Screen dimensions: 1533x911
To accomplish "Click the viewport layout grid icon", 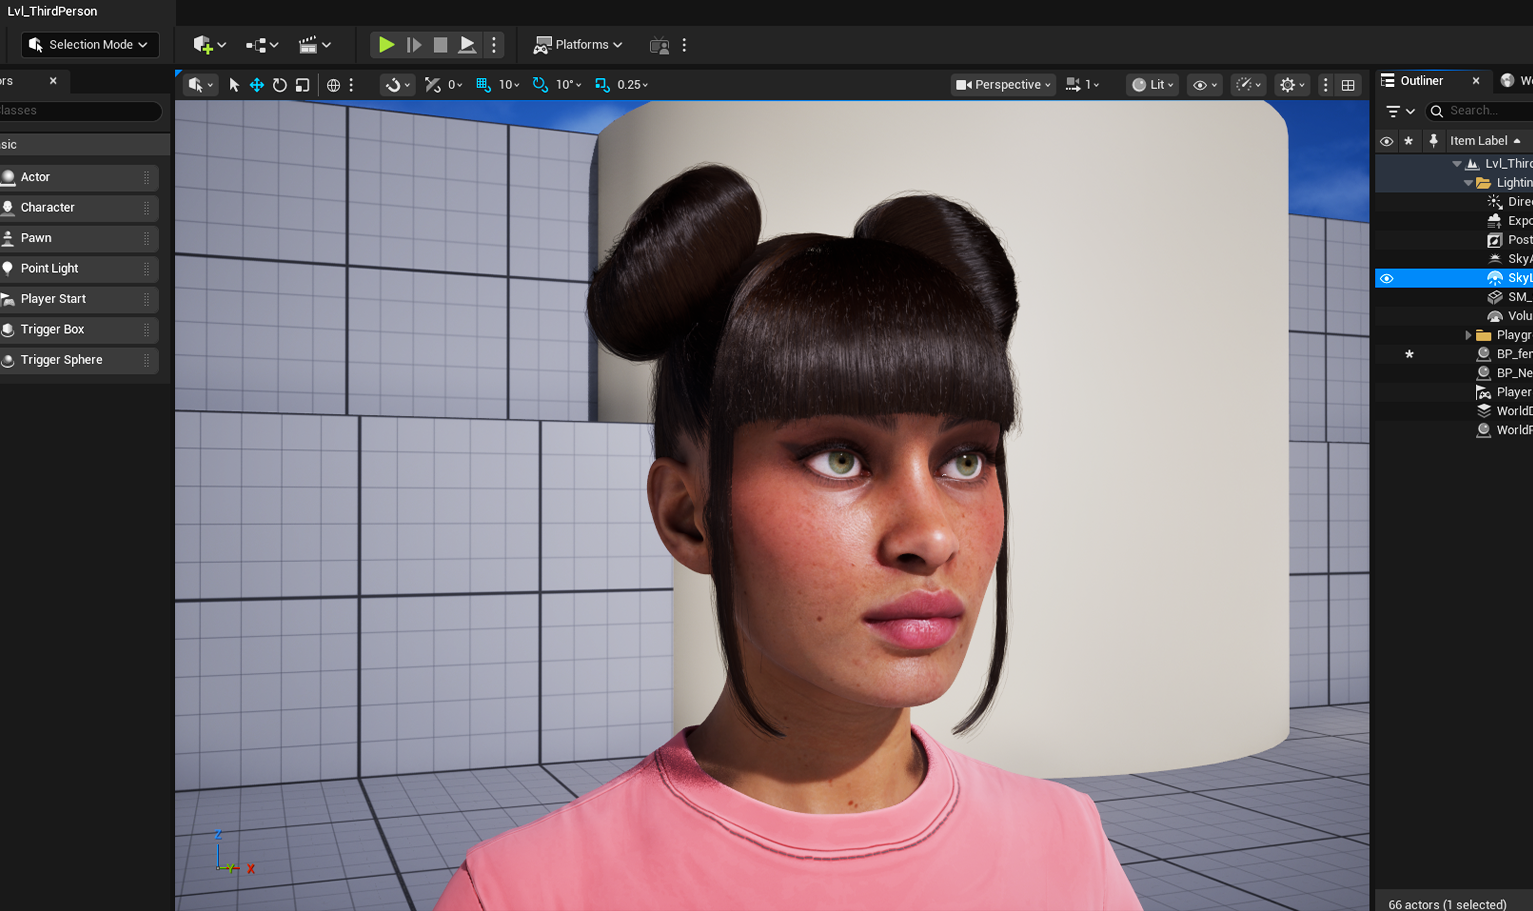I will 1348,85.
